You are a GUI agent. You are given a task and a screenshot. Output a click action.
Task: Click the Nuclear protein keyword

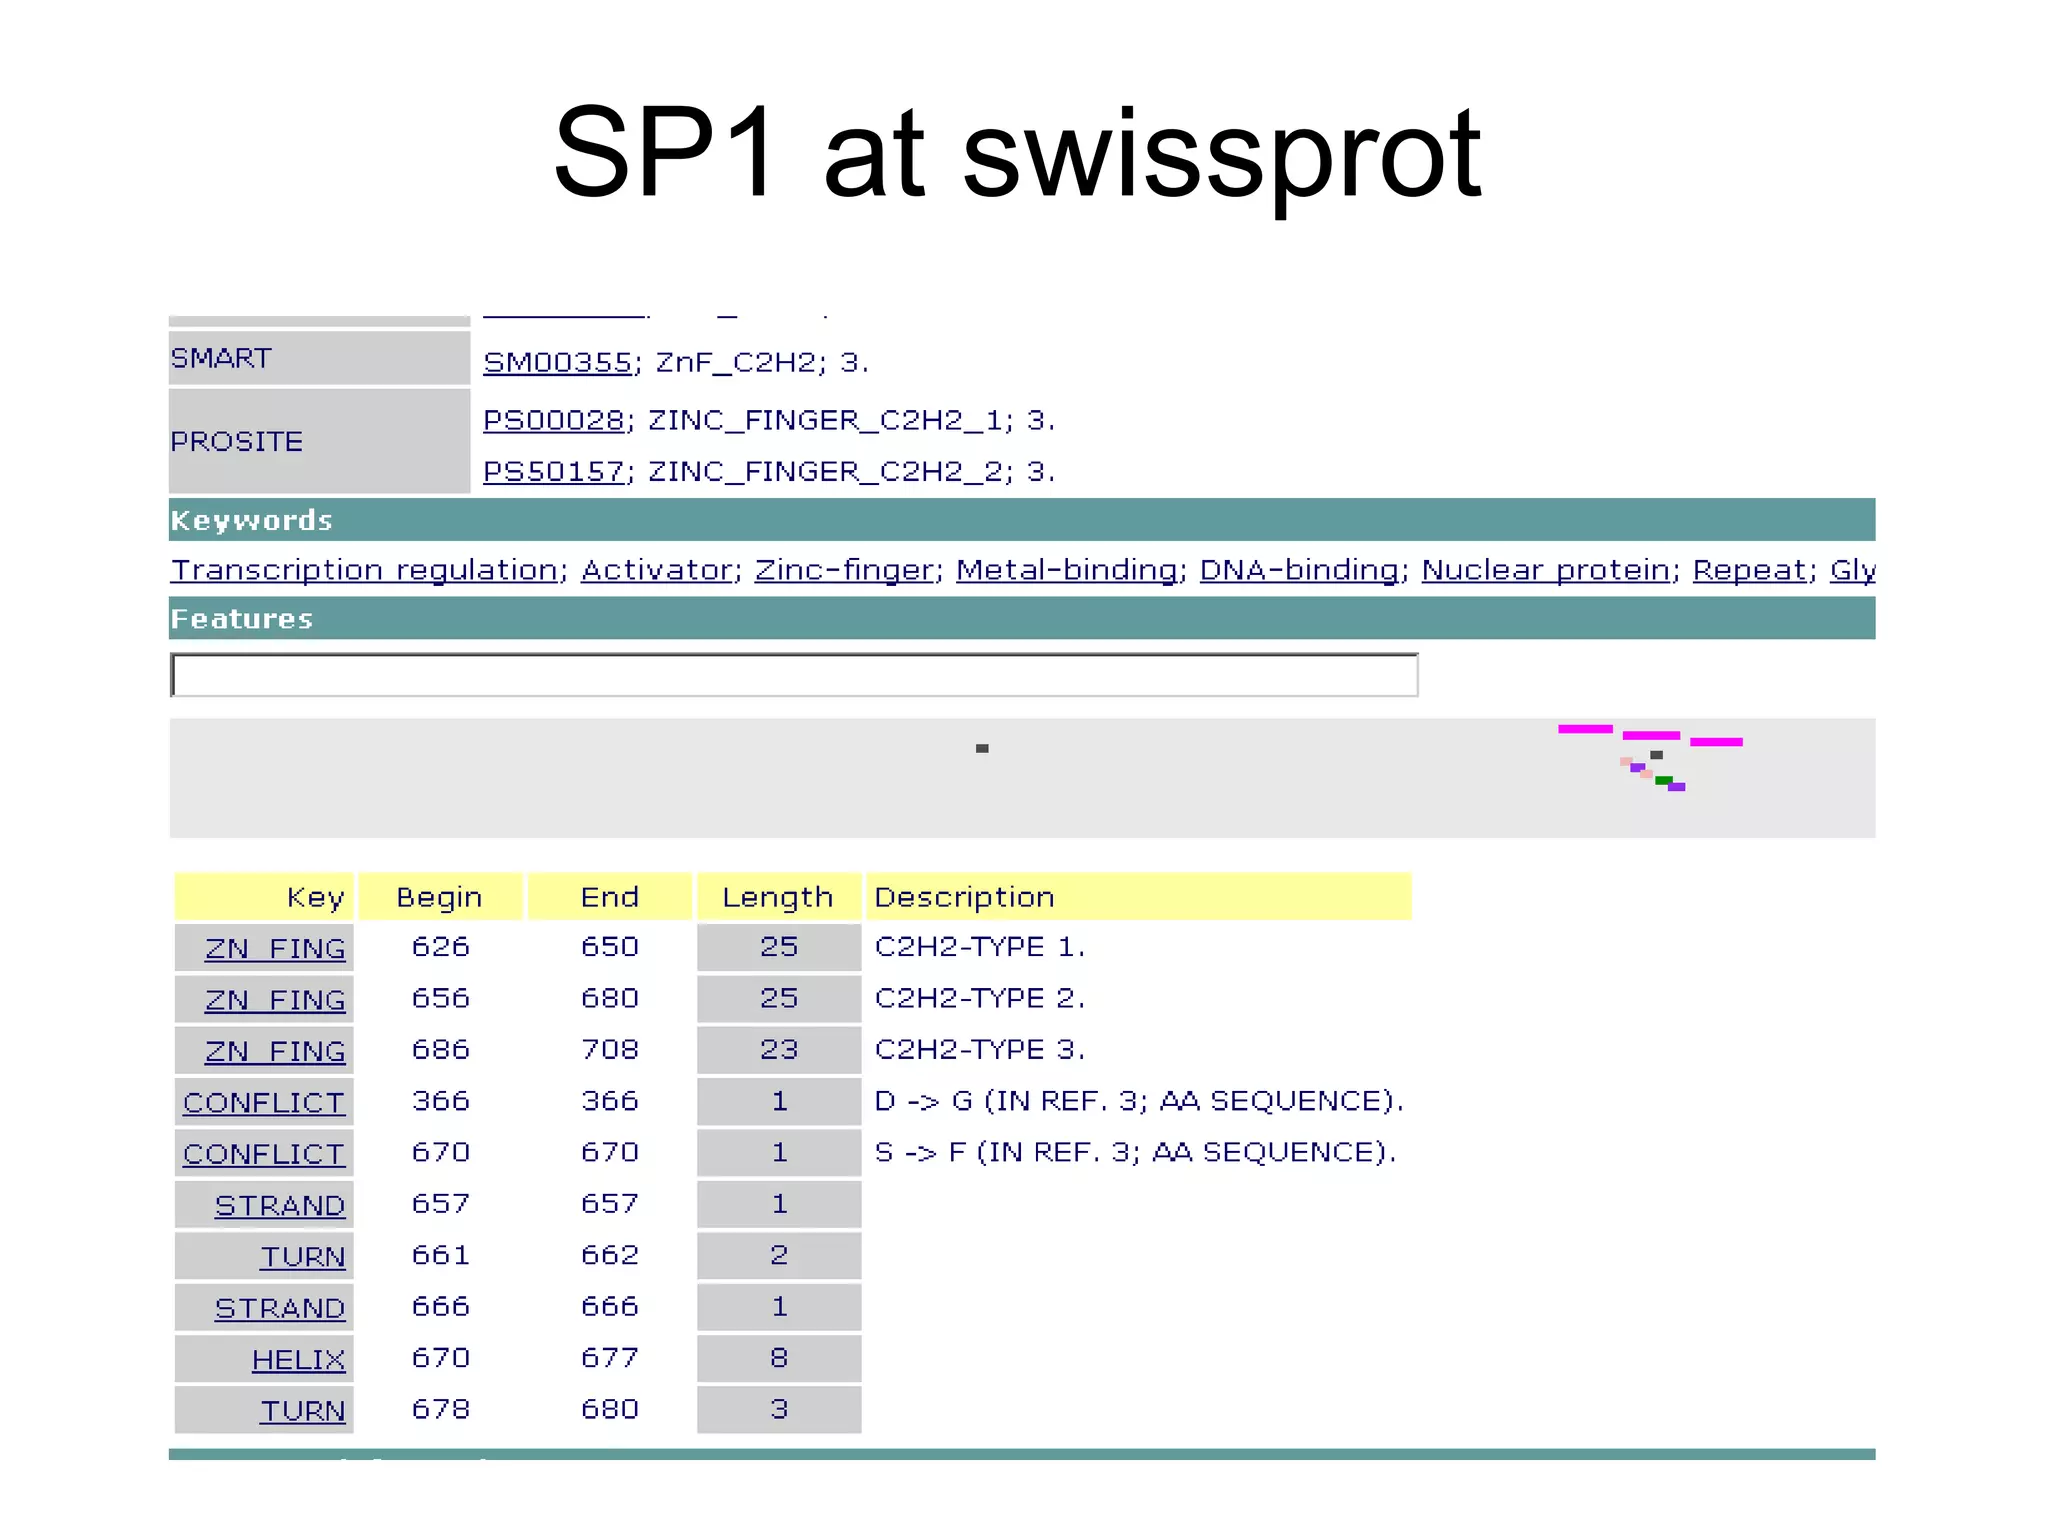1546,570
